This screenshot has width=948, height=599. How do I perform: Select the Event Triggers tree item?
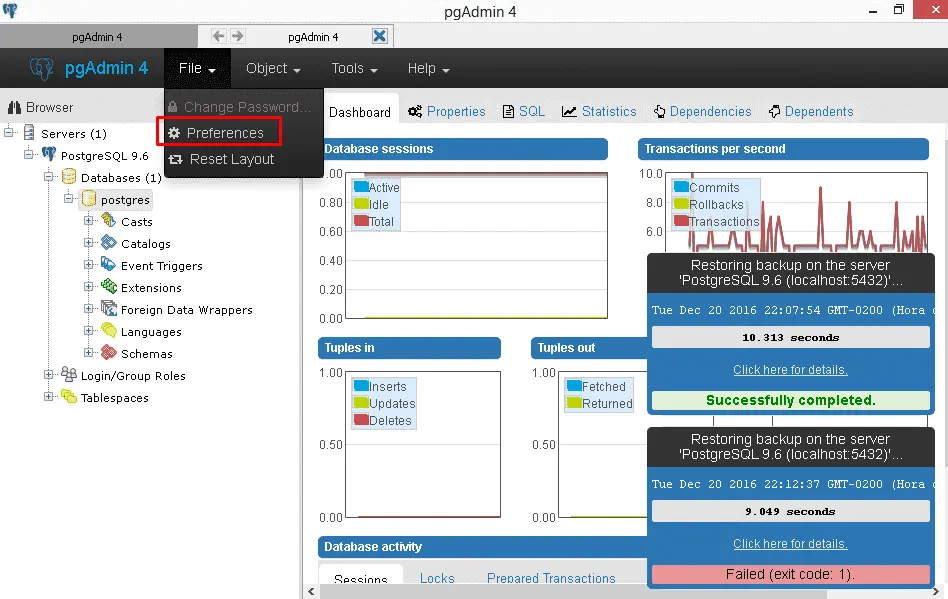[161, 266]
